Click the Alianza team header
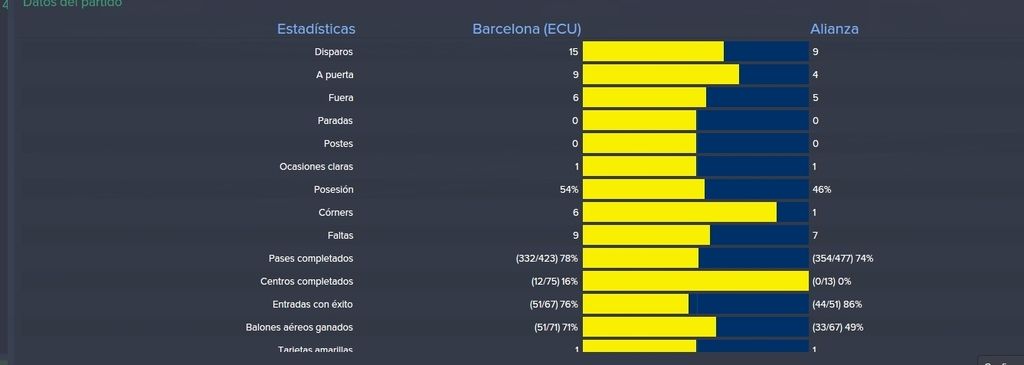This screenshot has width=1024, height=365. click(x=835, y=29)
